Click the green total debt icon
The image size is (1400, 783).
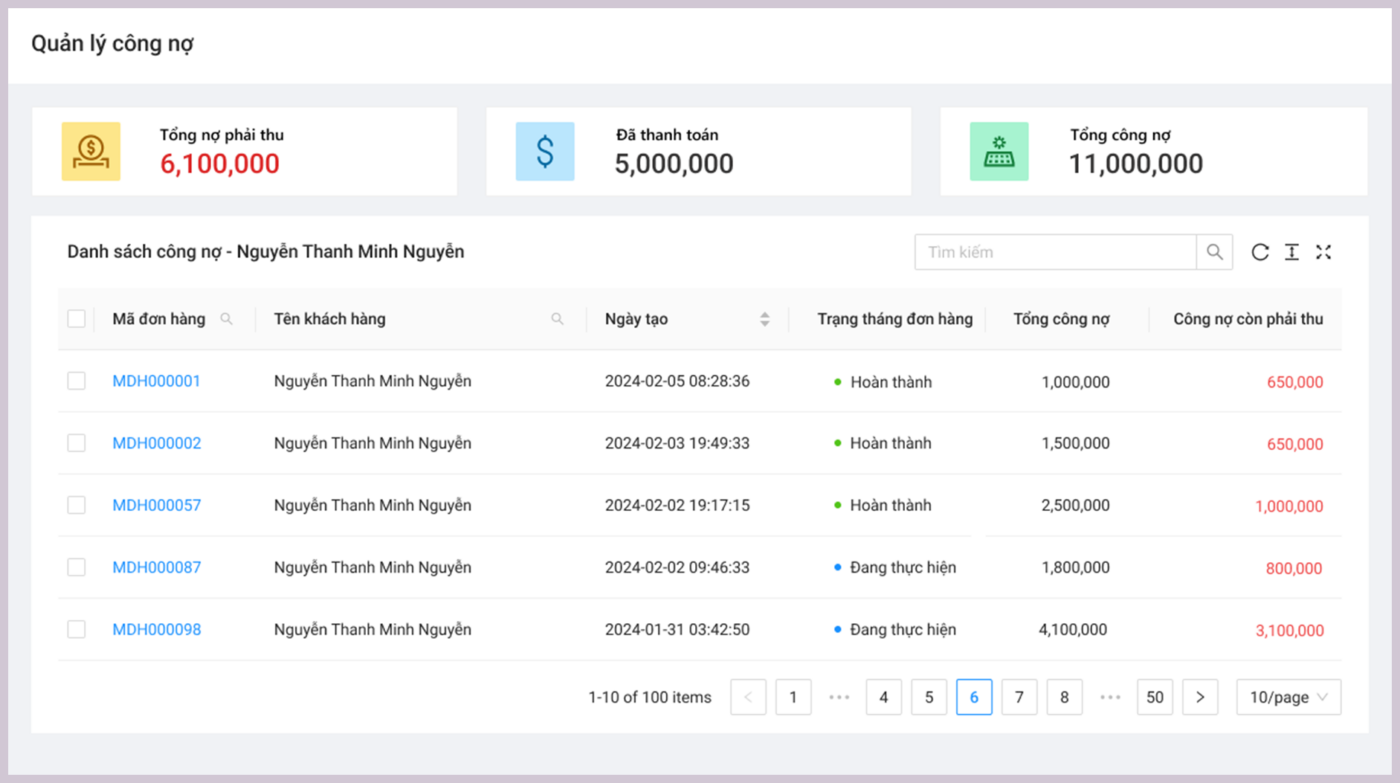pyautogui.click(x=999, y=152)
